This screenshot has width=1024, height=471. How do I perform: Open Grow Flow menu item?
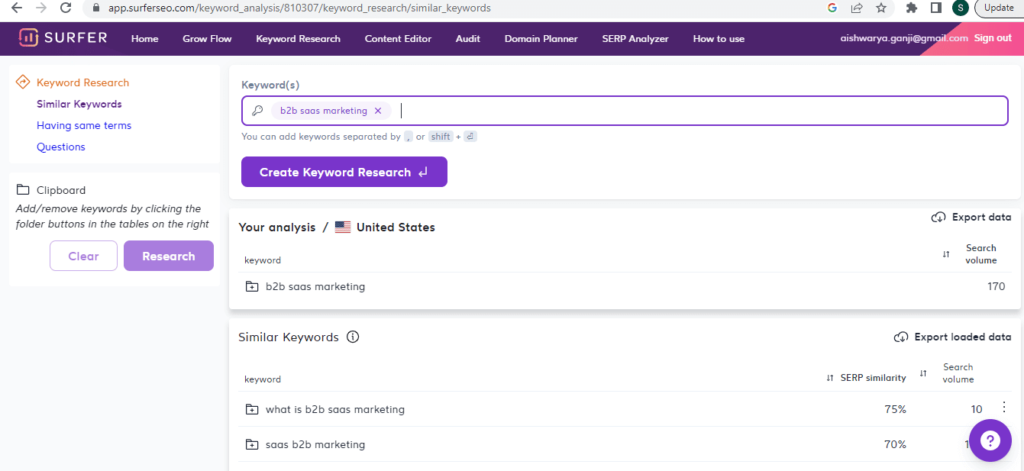point(207,39)
